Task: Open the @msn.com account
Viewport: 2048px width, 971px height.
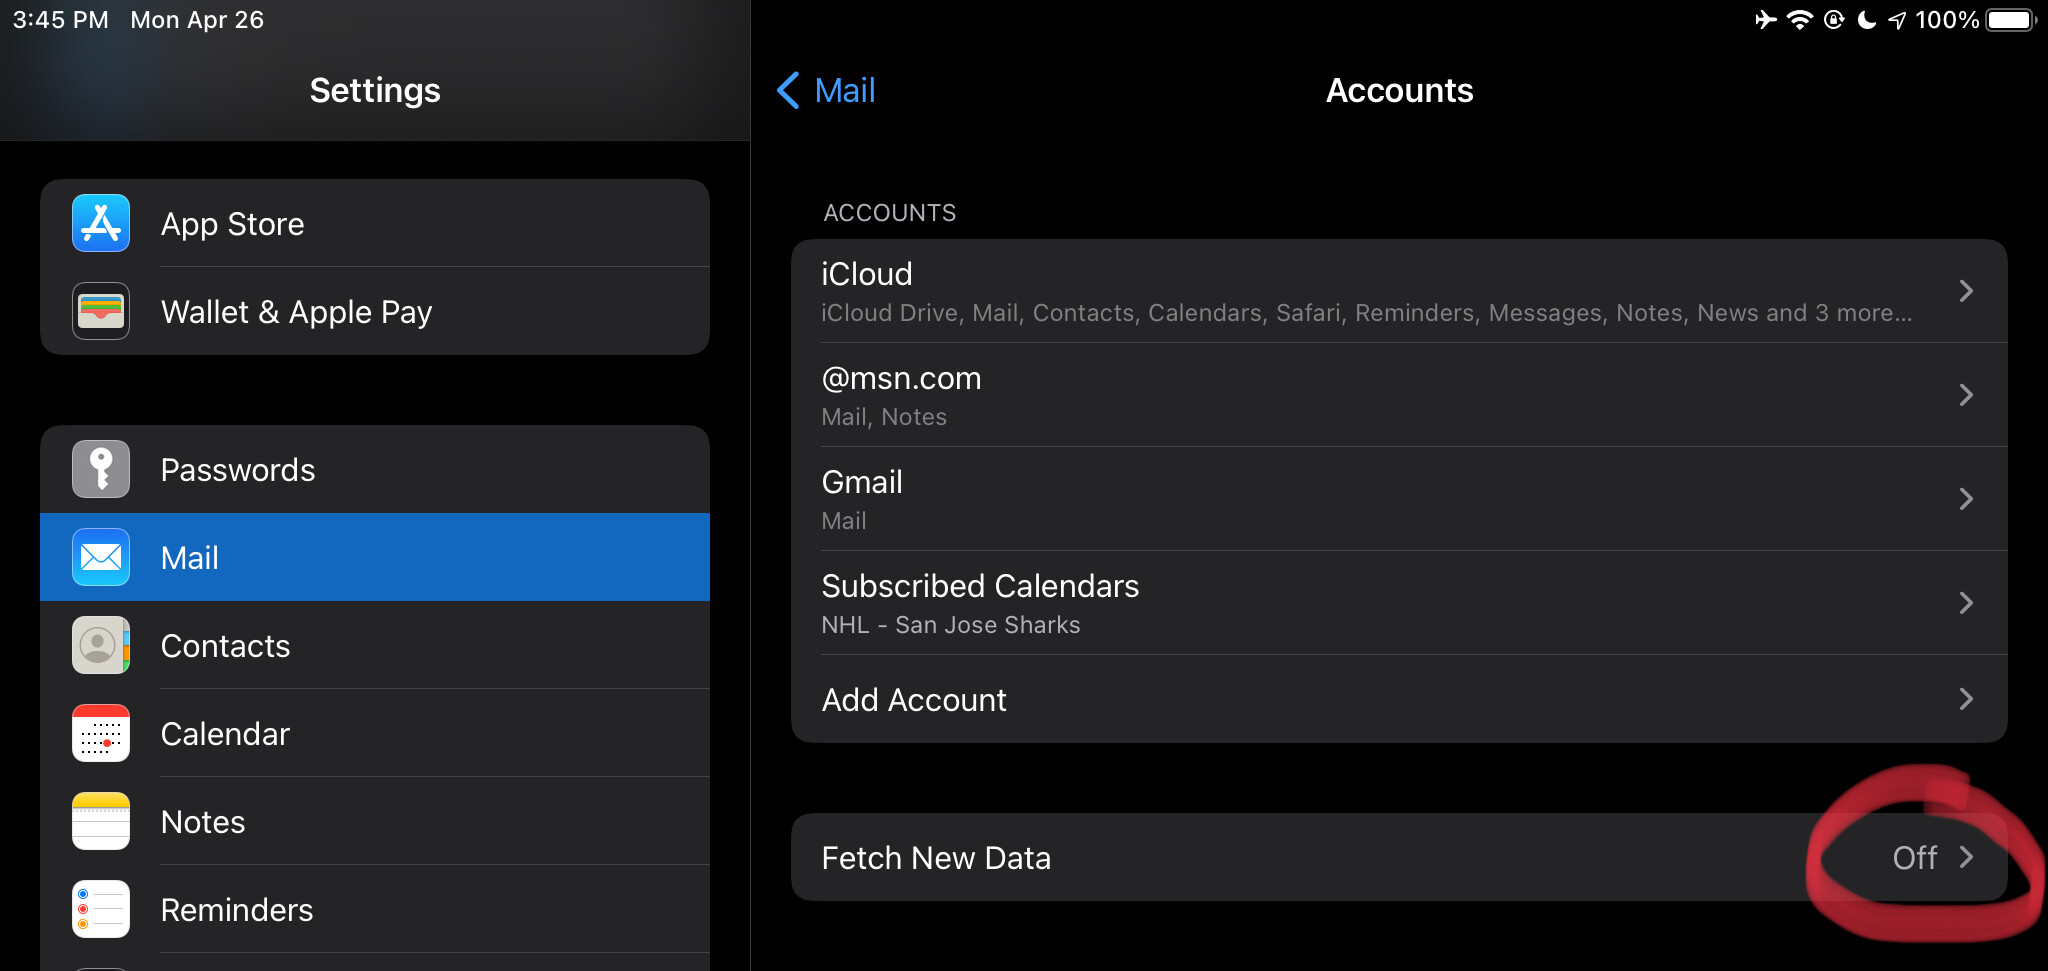Action: pyautogui.click(x=1399, y=395)
